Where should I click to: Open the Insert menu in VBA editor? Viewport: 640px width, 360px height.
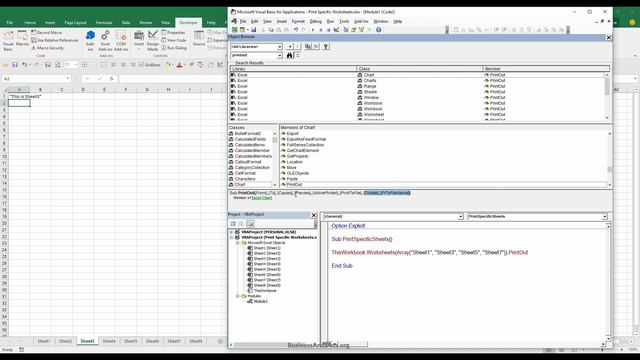282,21
